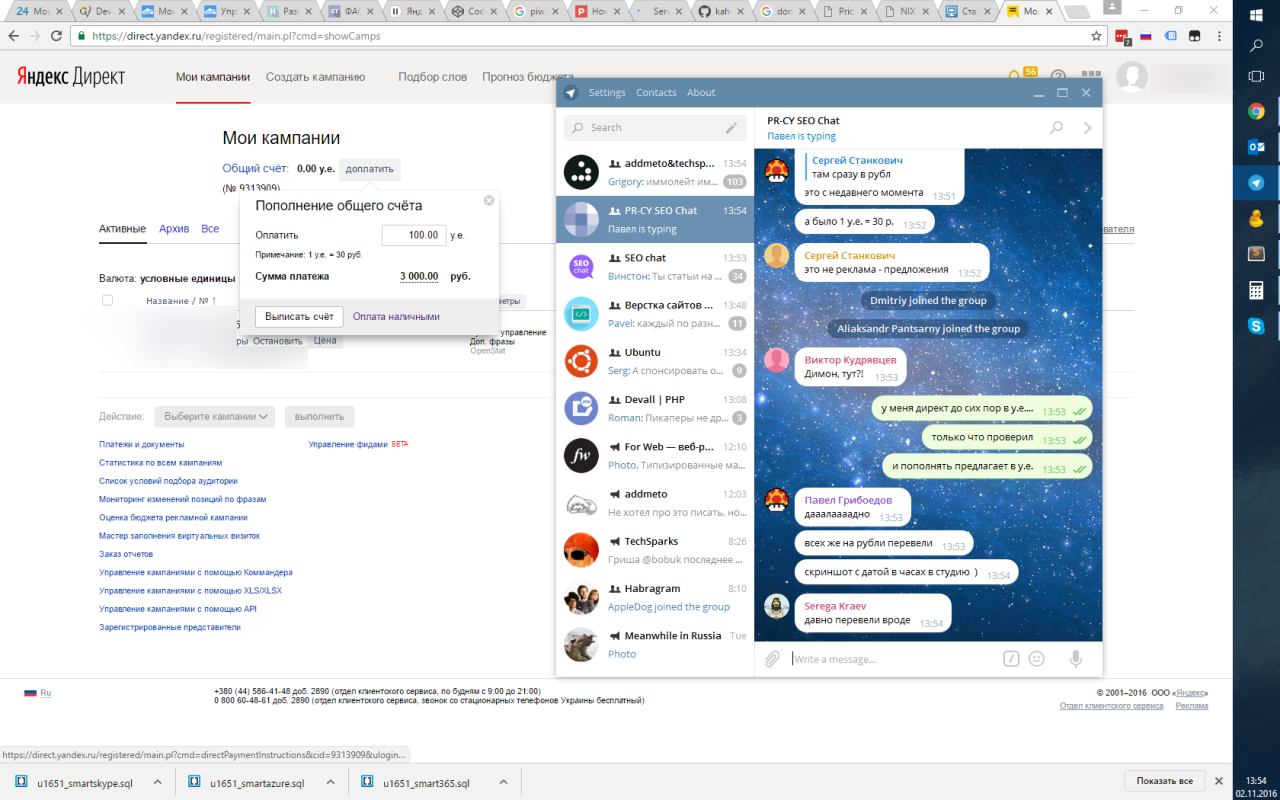Focus the payment amount field showing 100.00
The width and height of the screenshot is (1280, 800).
tap(414, 235)
